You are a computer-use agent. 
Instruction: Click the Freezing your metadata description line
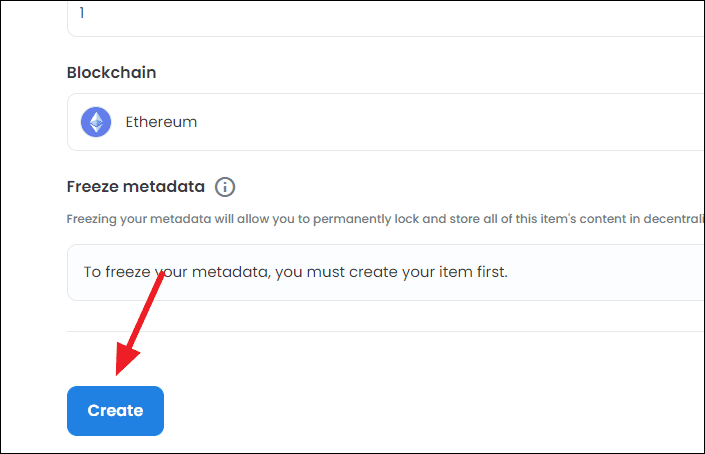pyautogui.click(x=385, y=219)
